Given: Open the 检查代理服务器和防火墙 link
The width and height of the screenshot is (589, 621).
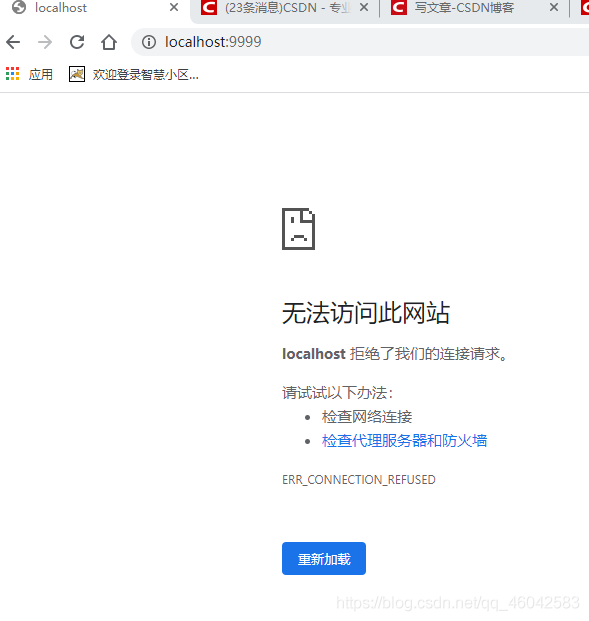Looking at the screenshot, I should coord(404,440).
